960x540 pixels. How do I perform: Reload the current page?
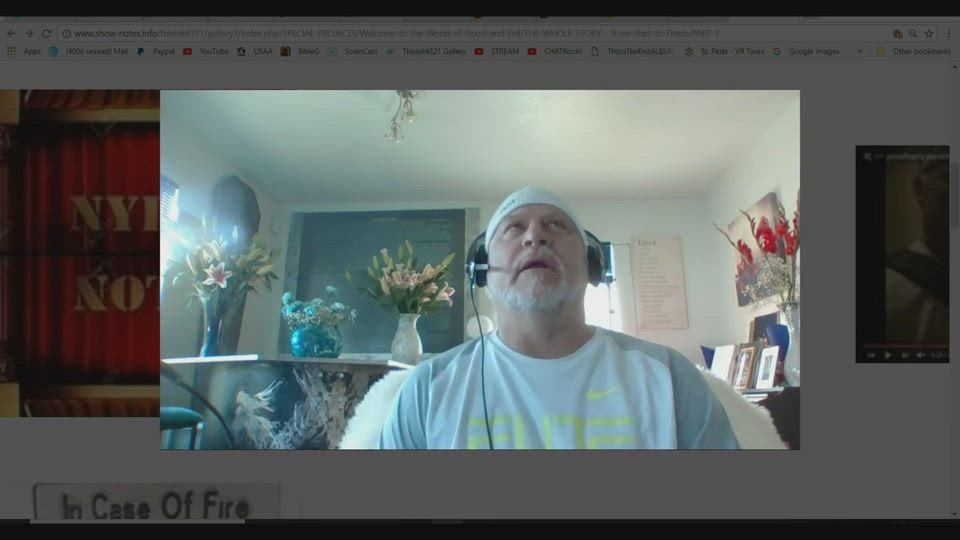coord(46,33)
